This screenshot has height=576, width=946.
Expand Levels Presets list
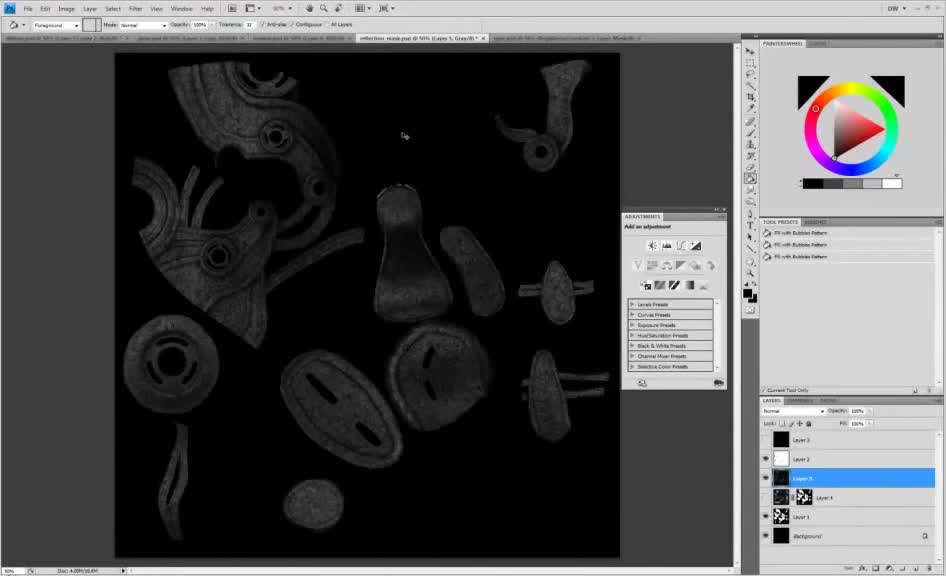632,304
